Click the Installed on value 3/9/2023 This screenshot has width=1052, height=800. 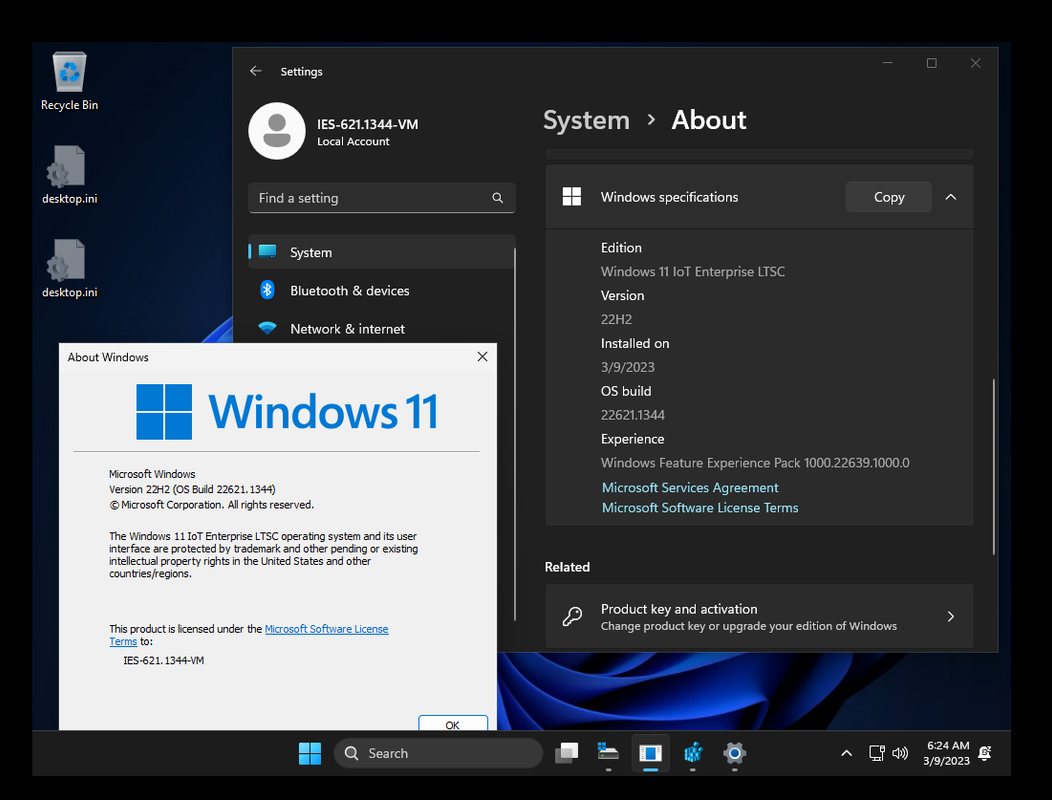tap(627, 367)
